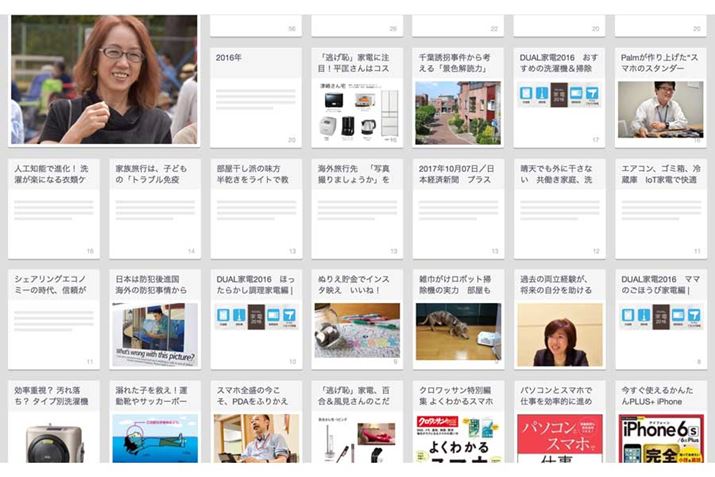This screenshot has width=715, height=477.
Task: Click the cat and robot cleaner photo
Action: point(458,332)
